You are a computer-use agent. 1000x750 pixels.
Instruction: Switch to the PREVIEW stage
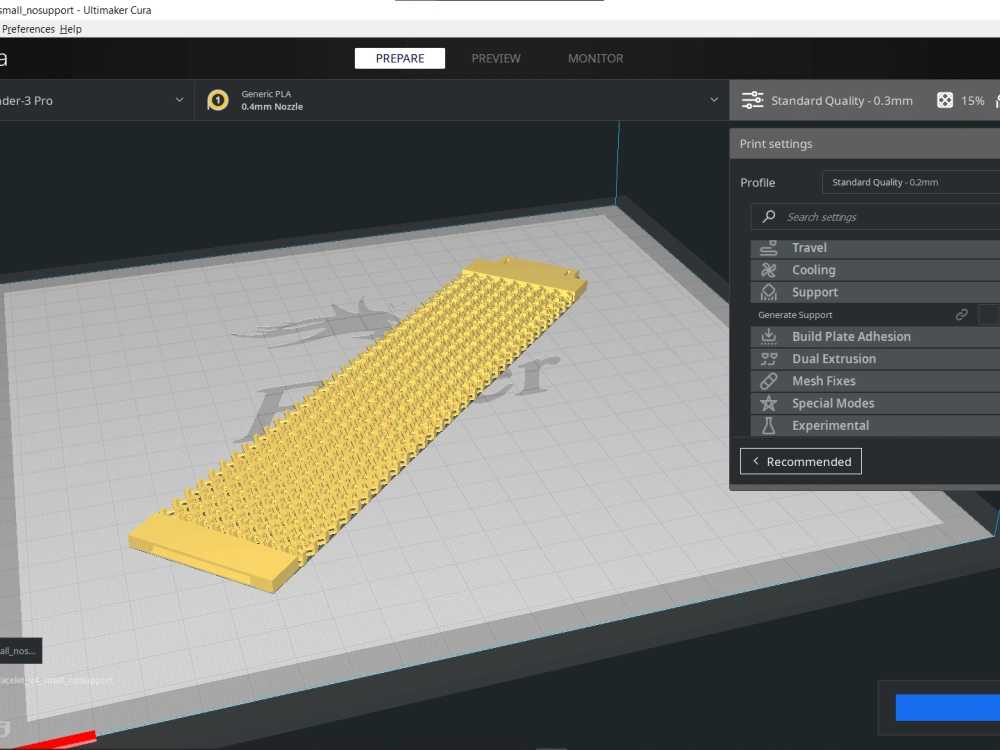(x=496, y=58)
